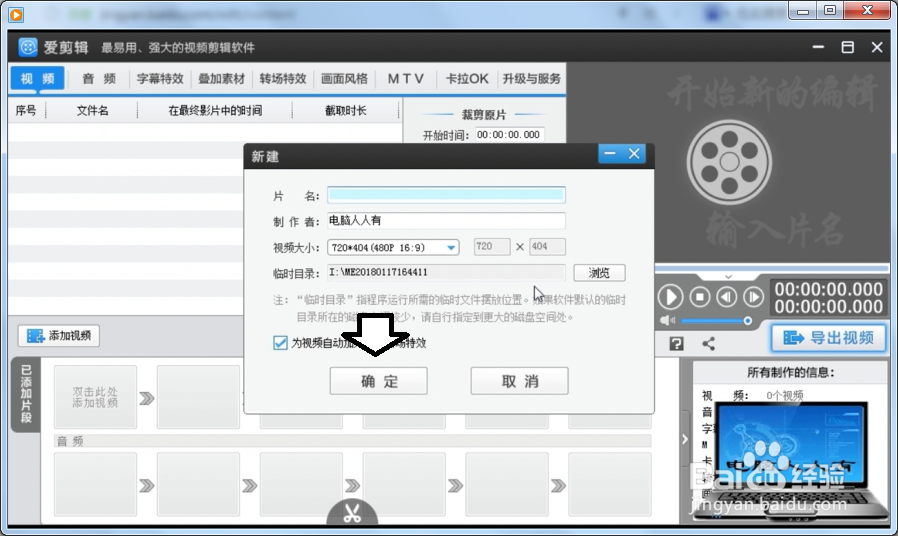The width and height of the screenshot is (898, 536).
Task: Open the 画面风格 tab
Action: pos(344,78)
